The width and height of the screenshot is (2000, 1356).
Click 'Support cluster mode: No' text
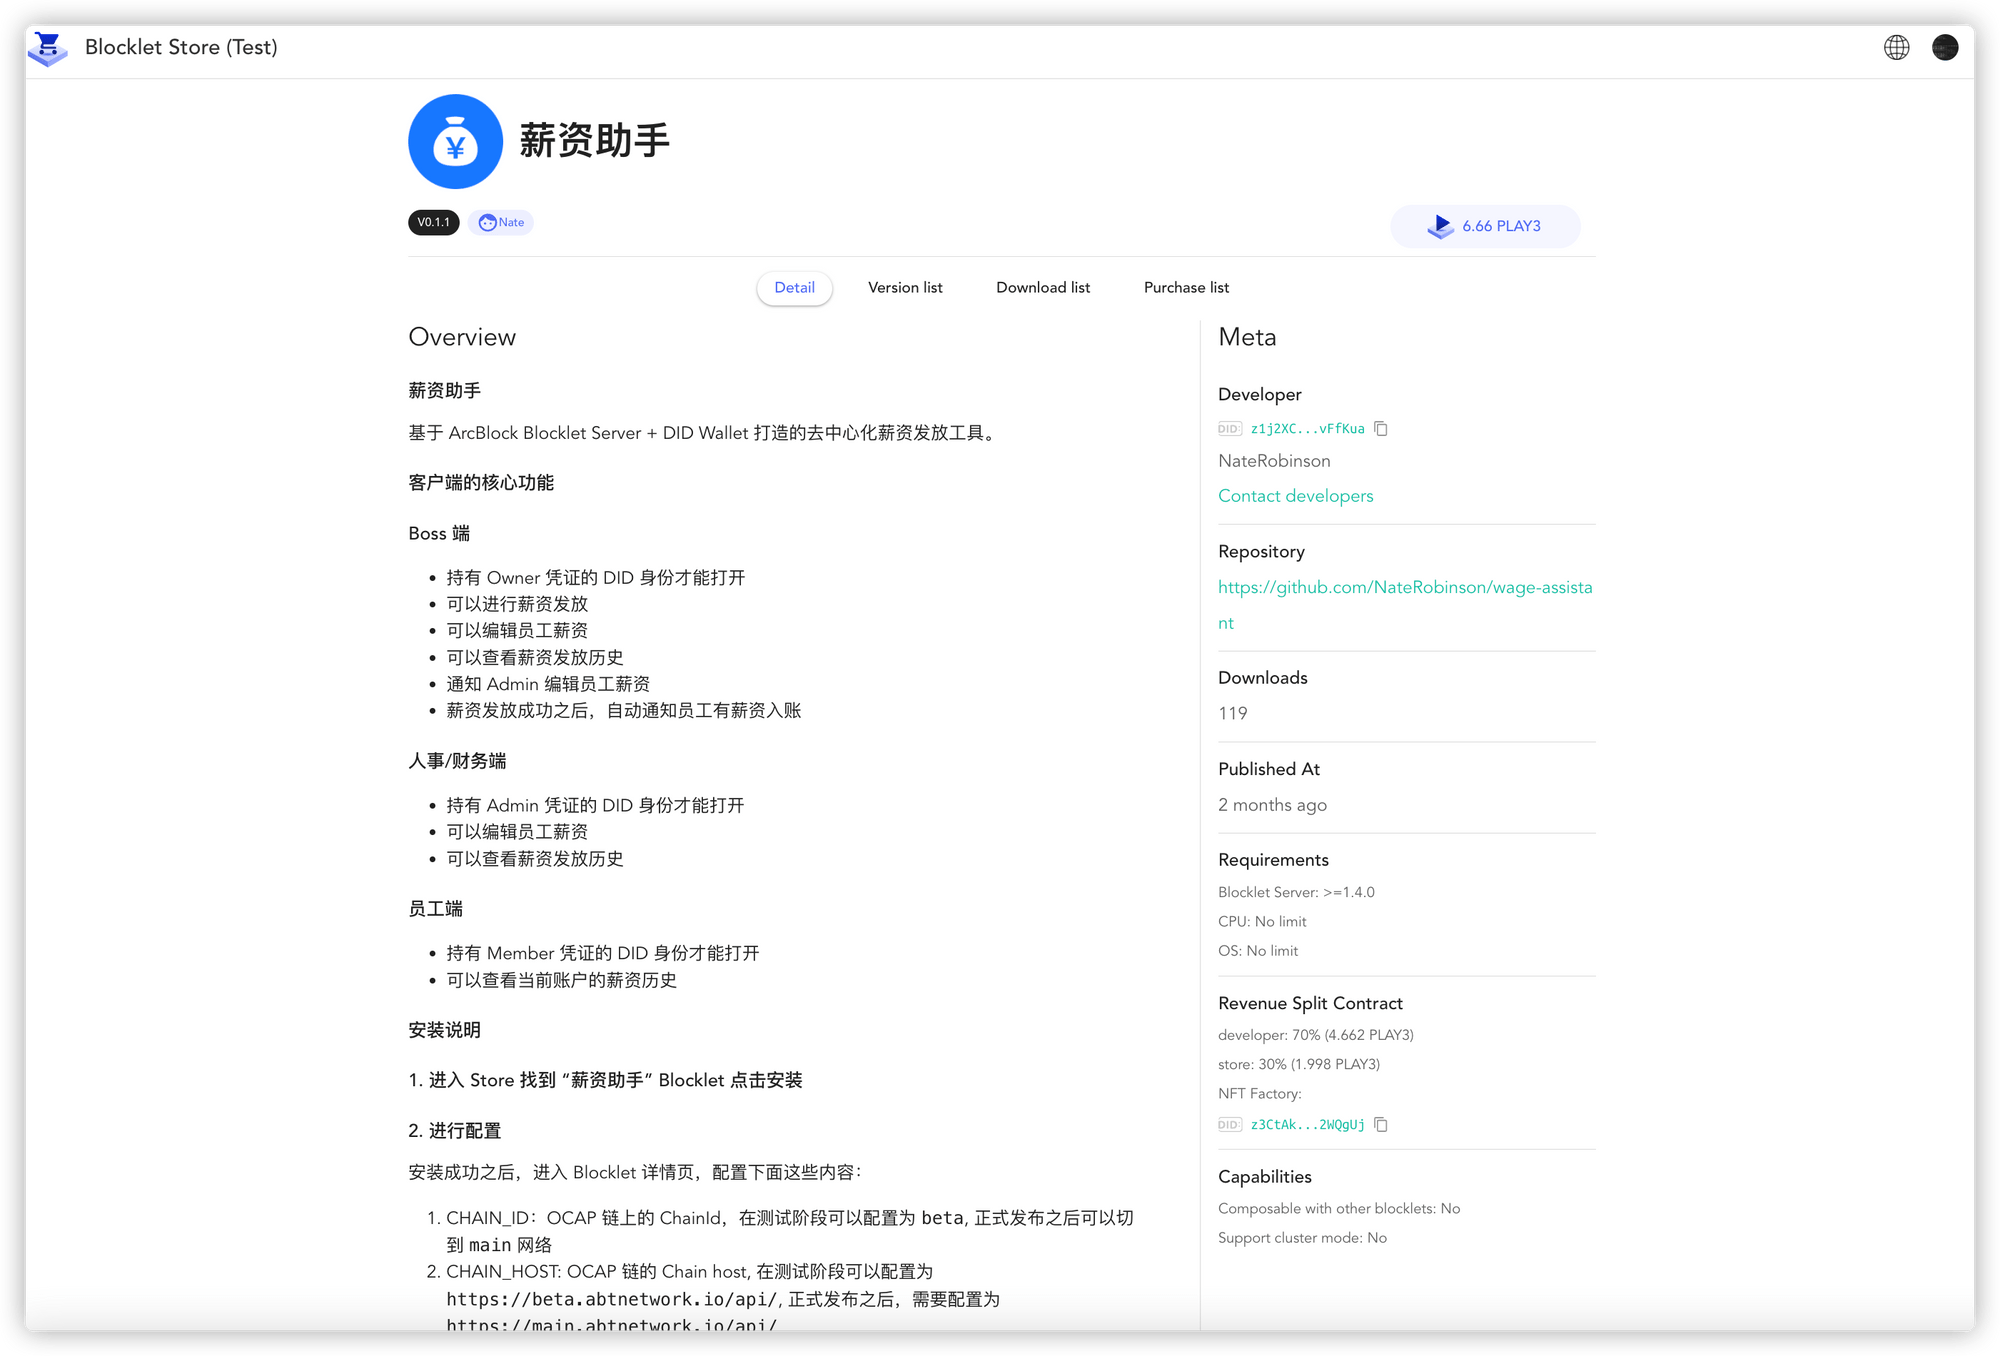pos(1302,1238)
